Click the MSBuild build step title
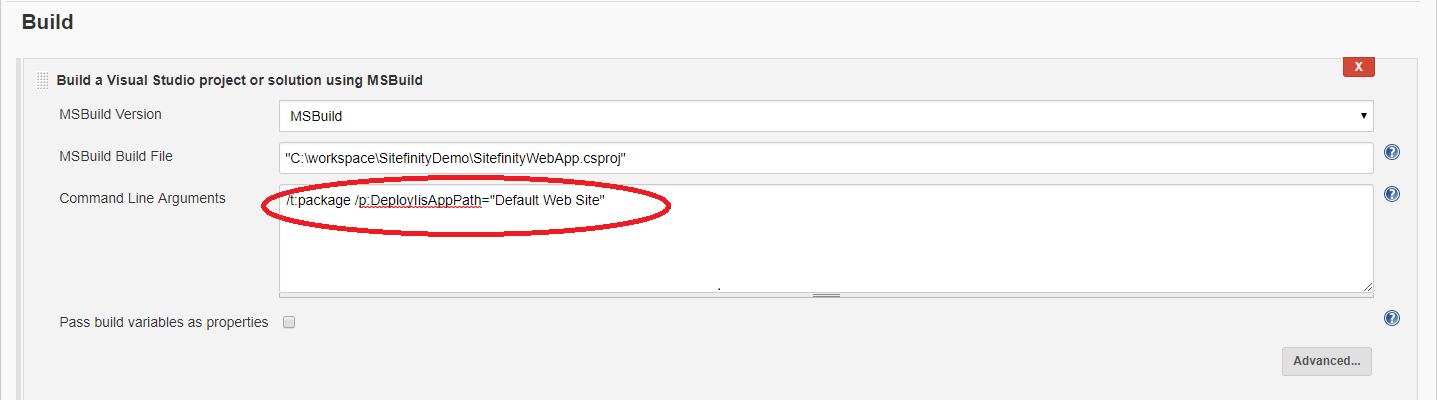The image size is (1437, 400). 239,80
